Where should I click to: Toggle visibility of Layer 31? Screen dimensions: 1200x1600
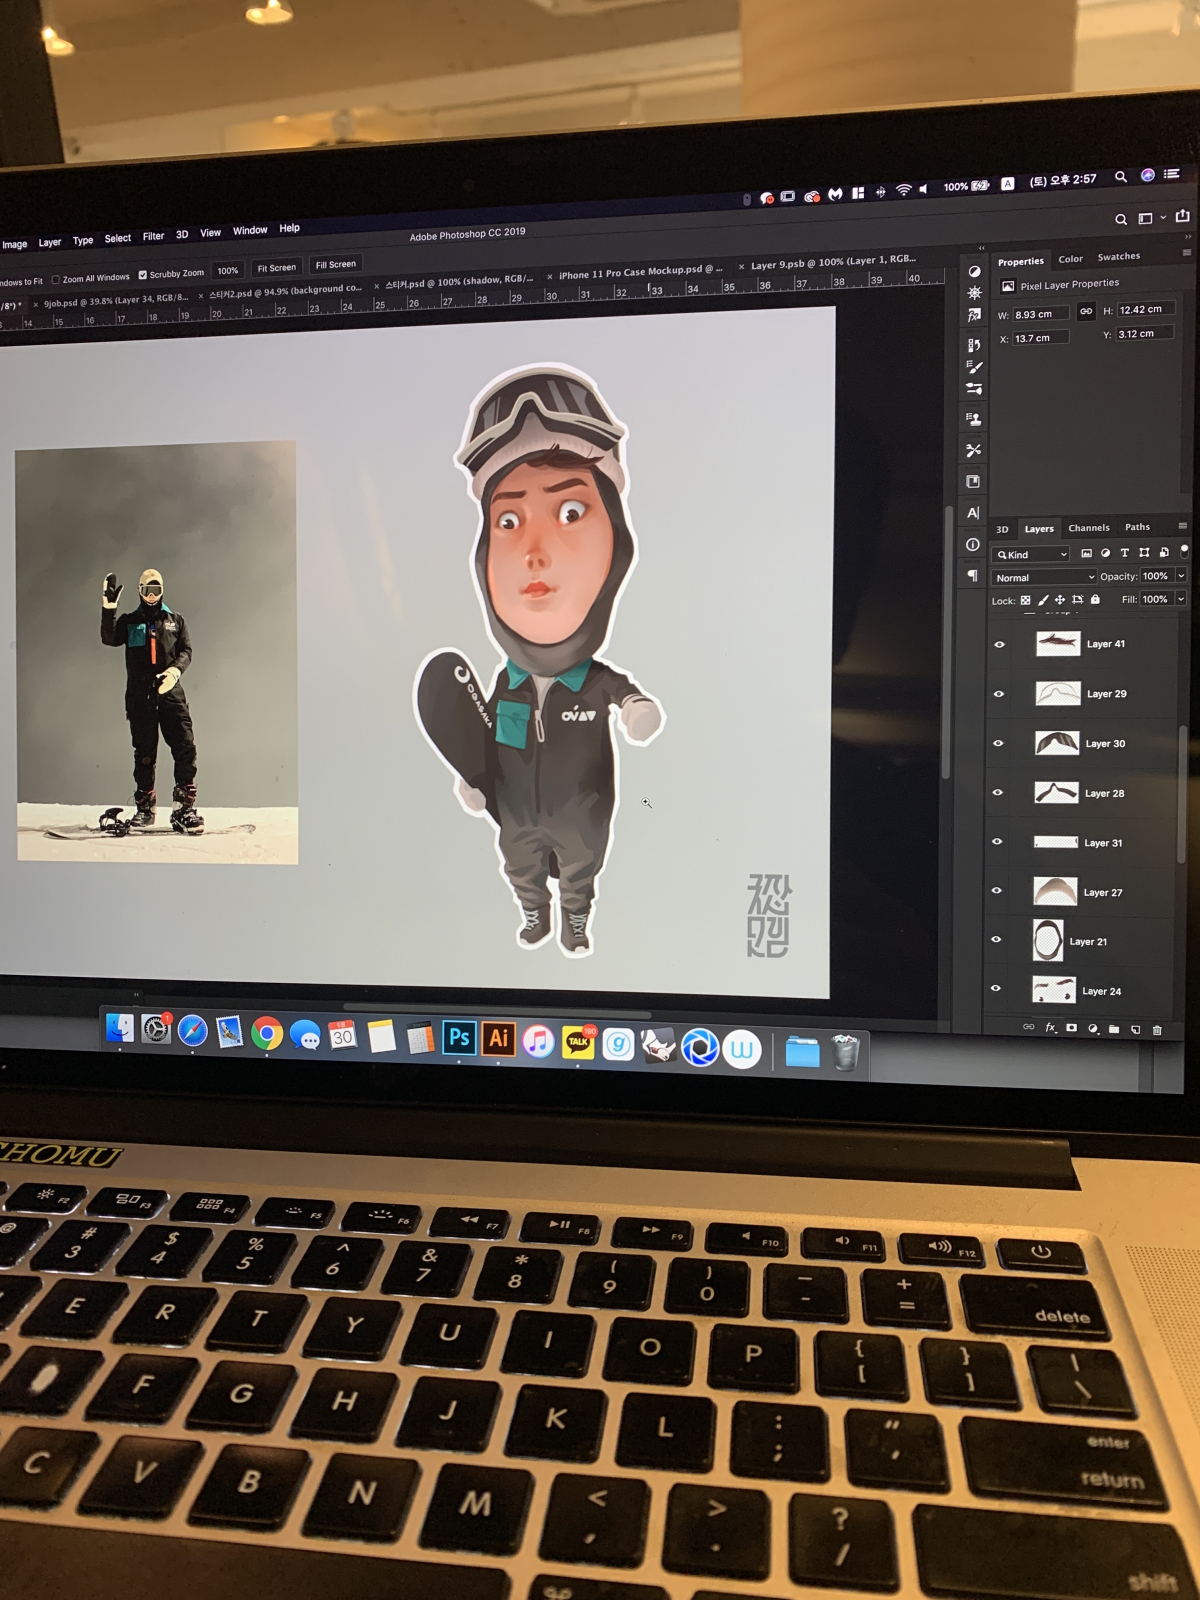(x=997, y=842)
